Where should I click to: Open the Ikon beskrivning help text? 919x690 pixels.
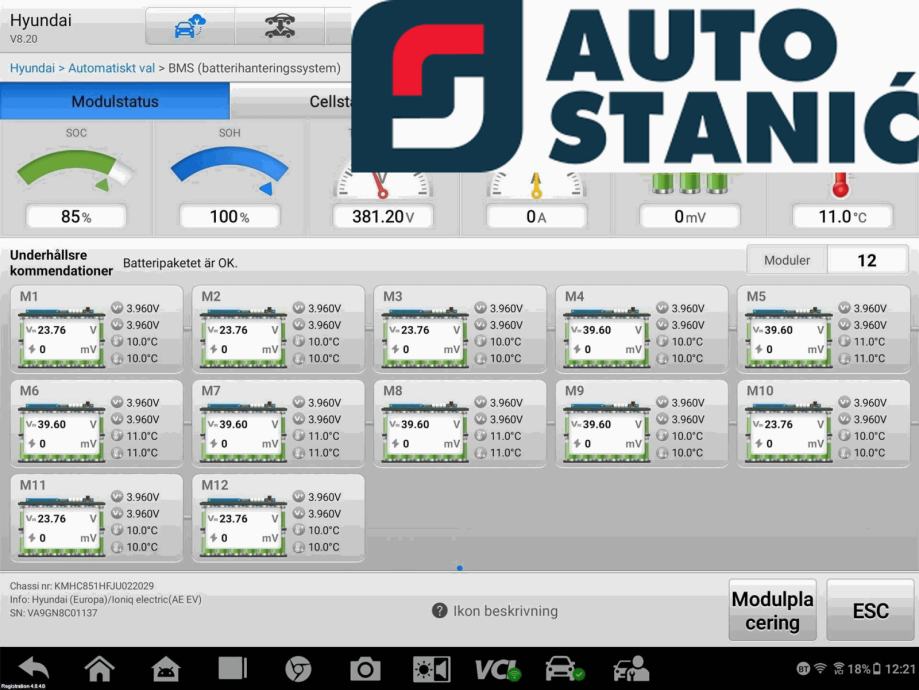(505, 611)
